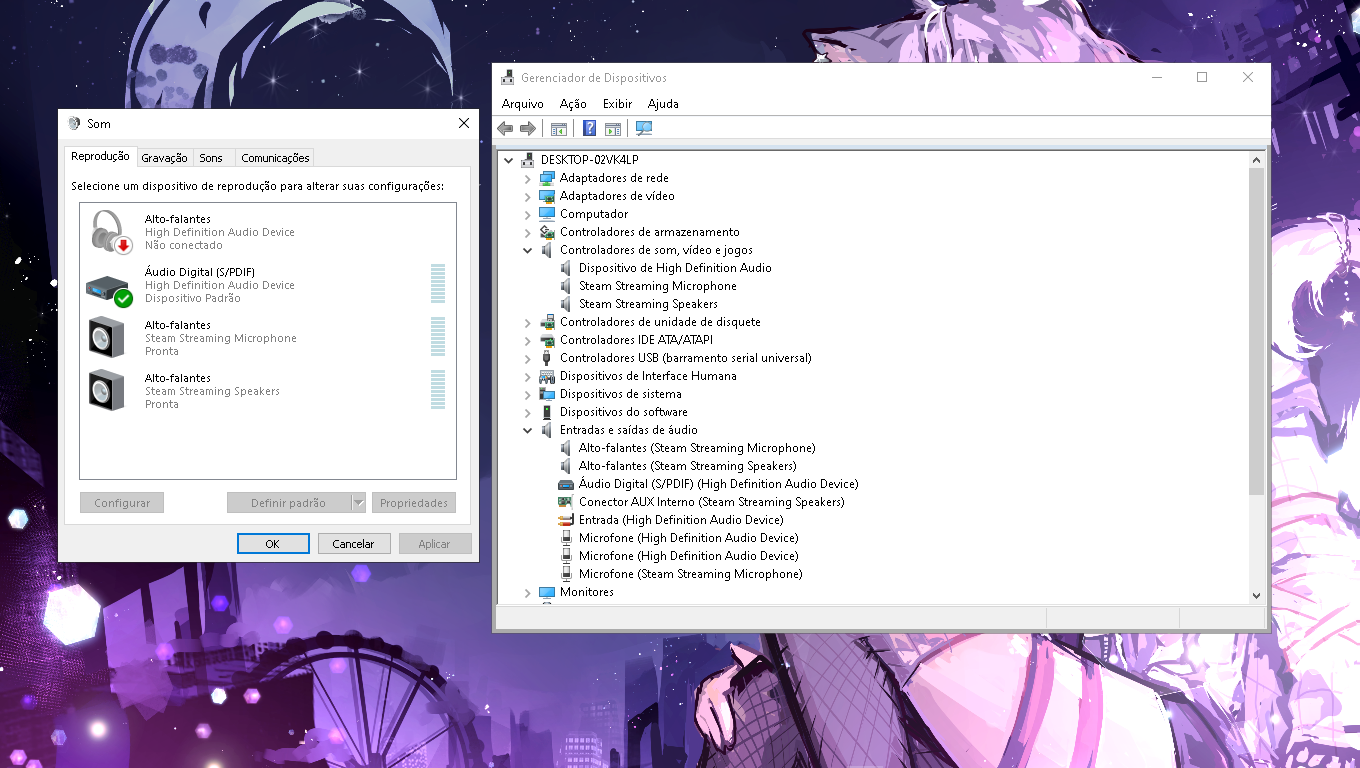Select Alto-falantes (Steam Streaming Microphone) entry
The height and width of the screenshot is (768, 1360).
(x=697, y=448)
